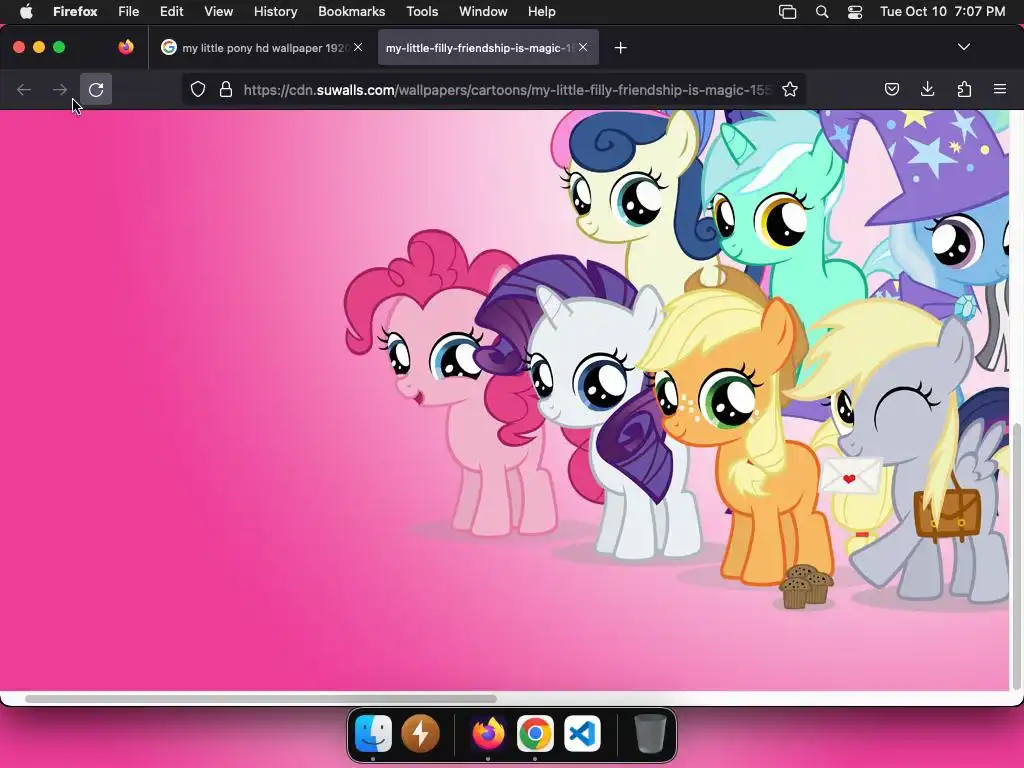Open the Bookmarks menu
1024x768 pixels.
[351, 12]
